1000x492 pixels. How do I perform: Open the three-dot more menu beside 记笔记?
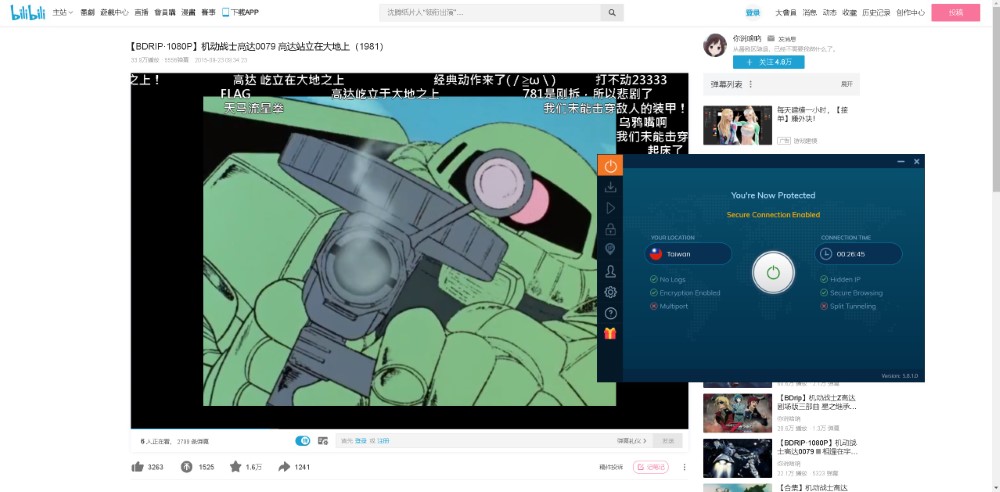click(x=684, y=467)
